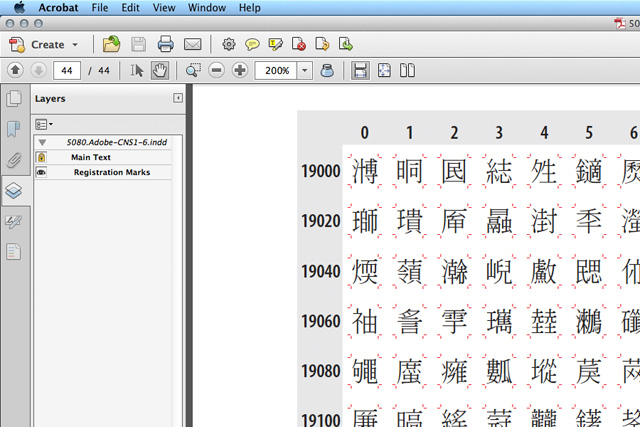Viewport: 640px width, 427px height.
Task: Click the Print icon in toolbar
Action: [x=165, y=44]
